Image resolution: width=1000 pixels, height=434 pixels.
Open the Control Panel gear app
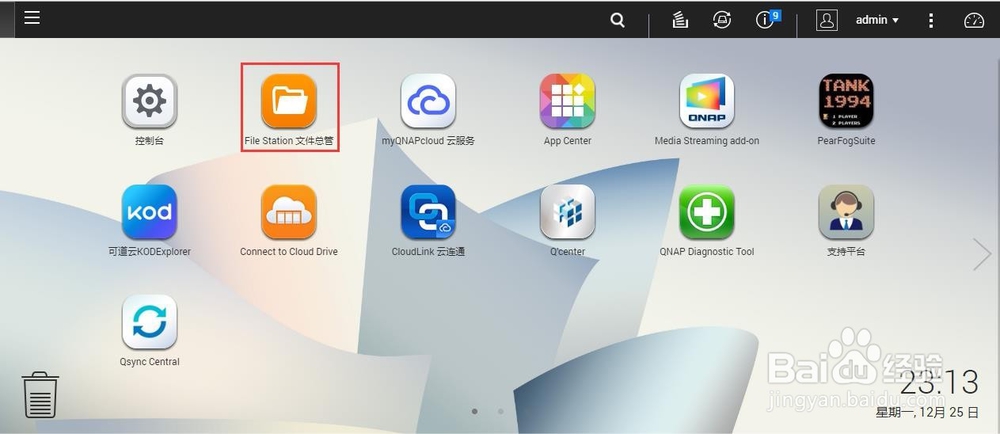[149, 101]
